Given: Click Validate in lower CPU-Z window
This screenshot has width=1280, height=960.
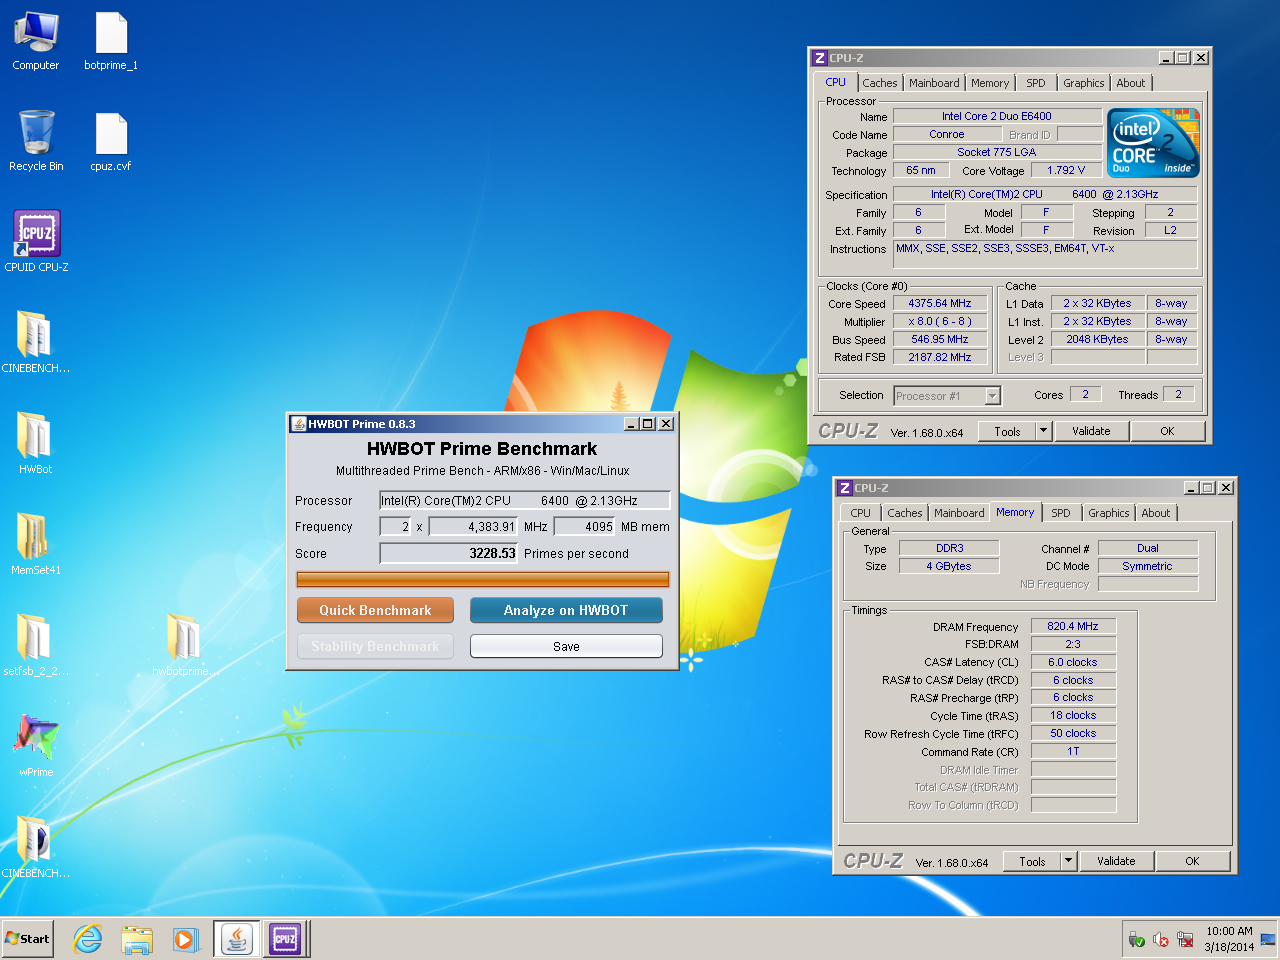Looking at the screenshot, I should click(x=1116, y=861).
